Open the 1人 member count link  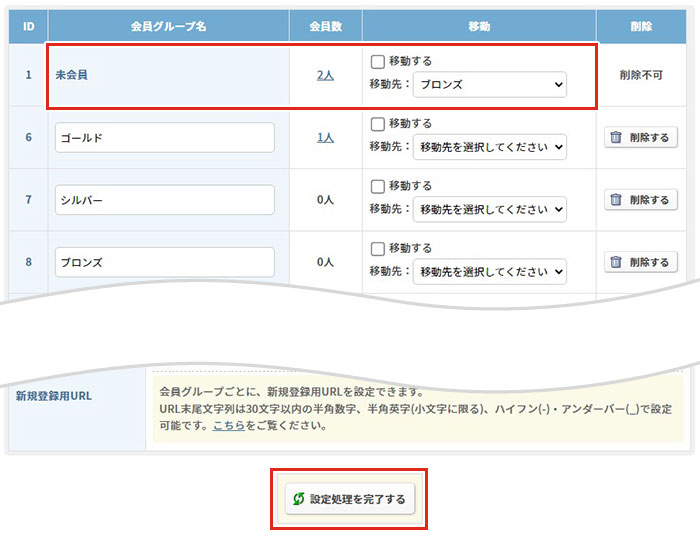325,137
